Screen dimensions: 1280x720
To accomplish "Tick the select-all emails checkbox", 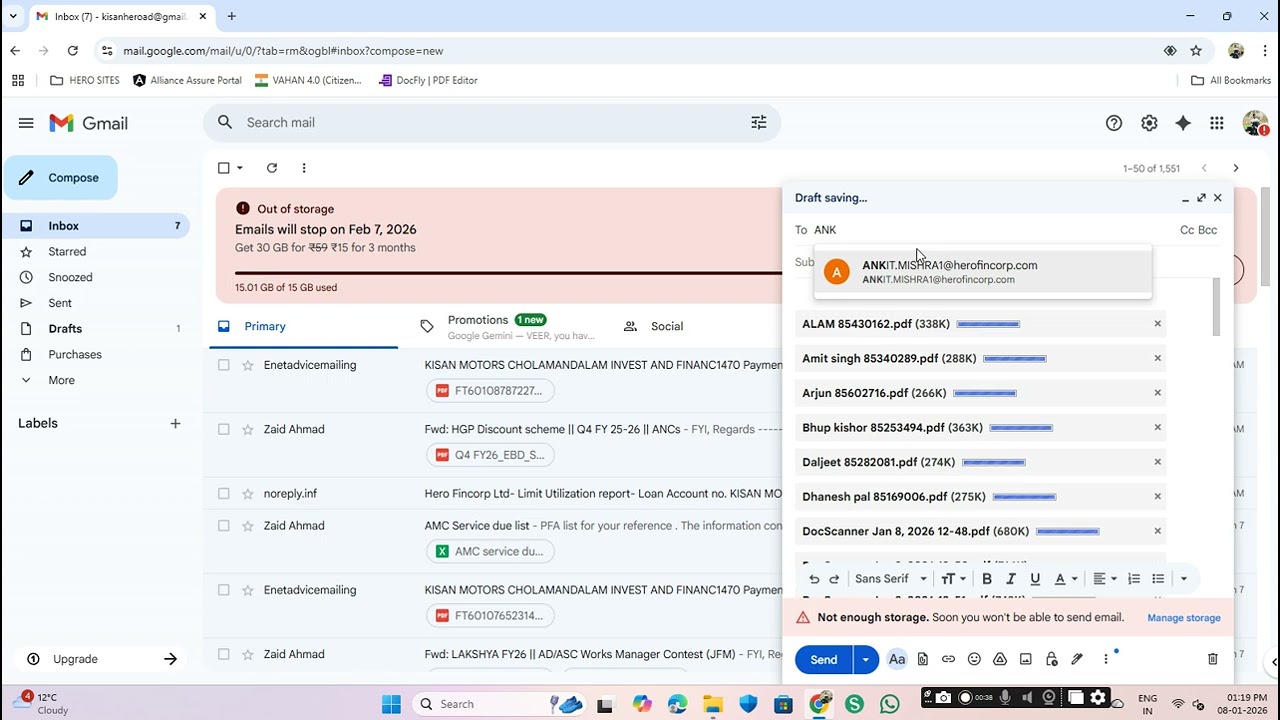I will (224, 168).
